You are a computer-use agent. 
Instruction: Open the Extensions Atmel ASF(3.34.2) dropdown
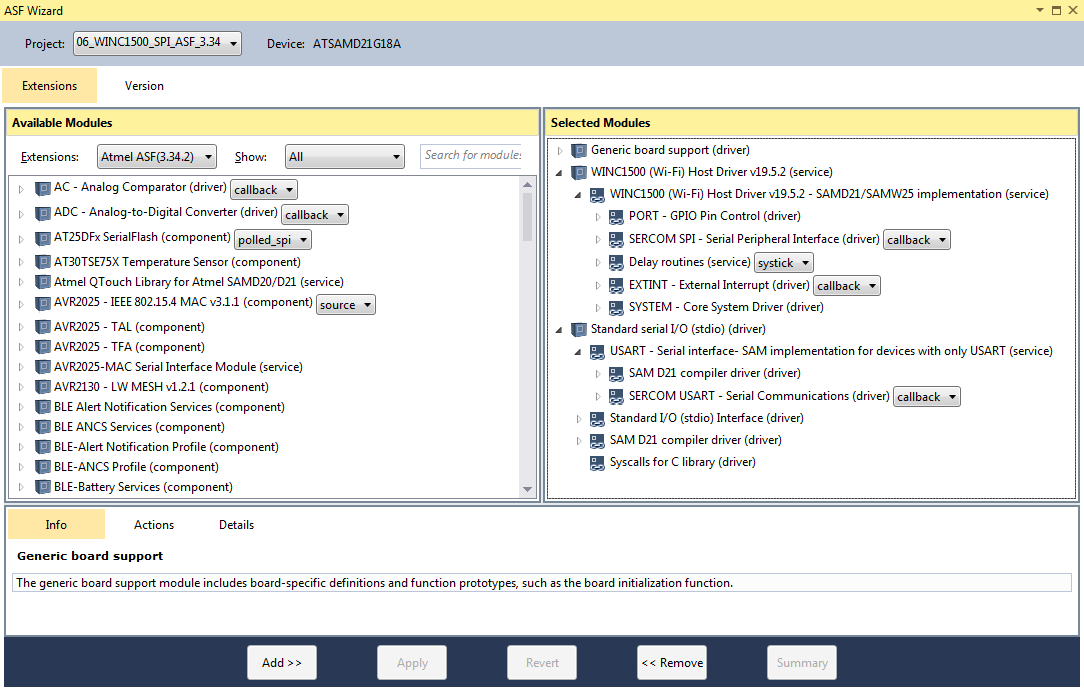click(x=157, y=157)
